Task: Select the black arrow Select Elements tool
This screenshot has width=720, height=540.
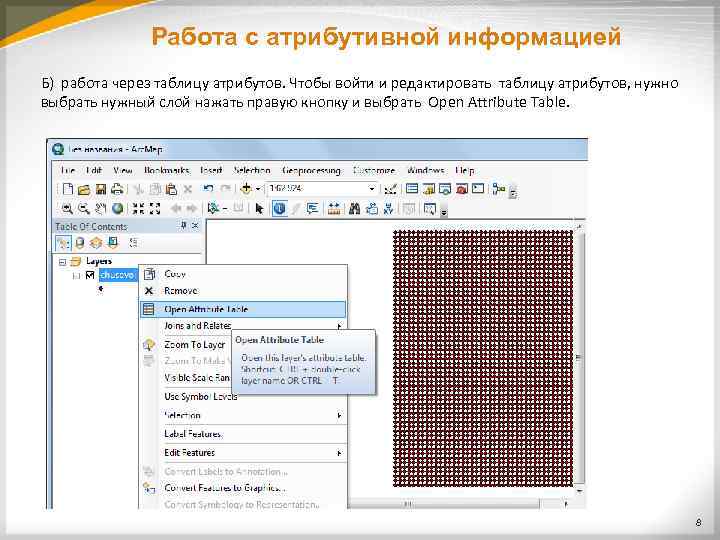Action: click(x=259, y=209)
